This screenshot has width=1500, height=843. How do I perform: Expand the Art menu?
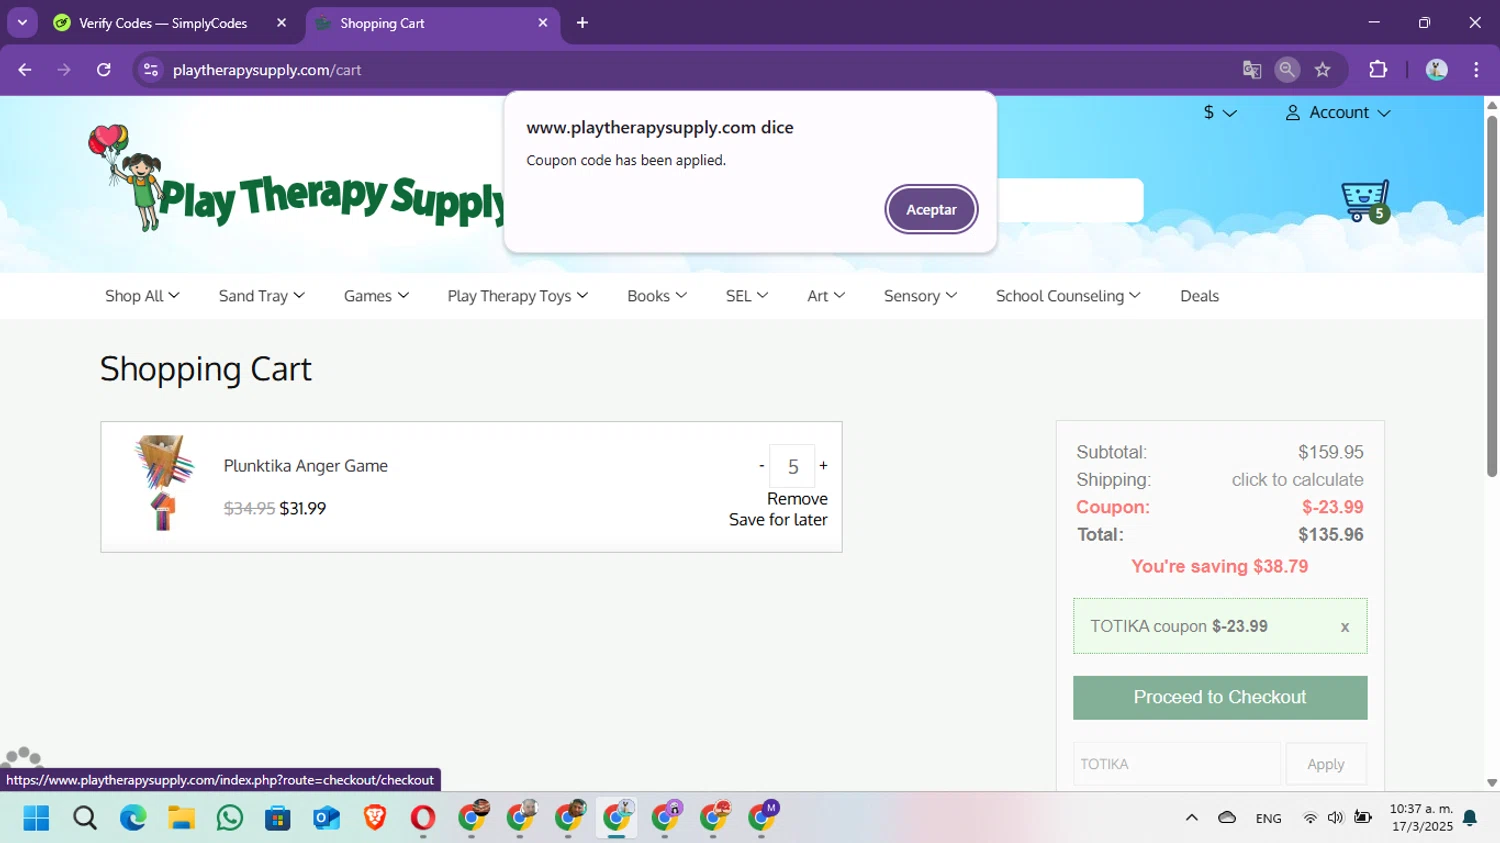[826, 296]
